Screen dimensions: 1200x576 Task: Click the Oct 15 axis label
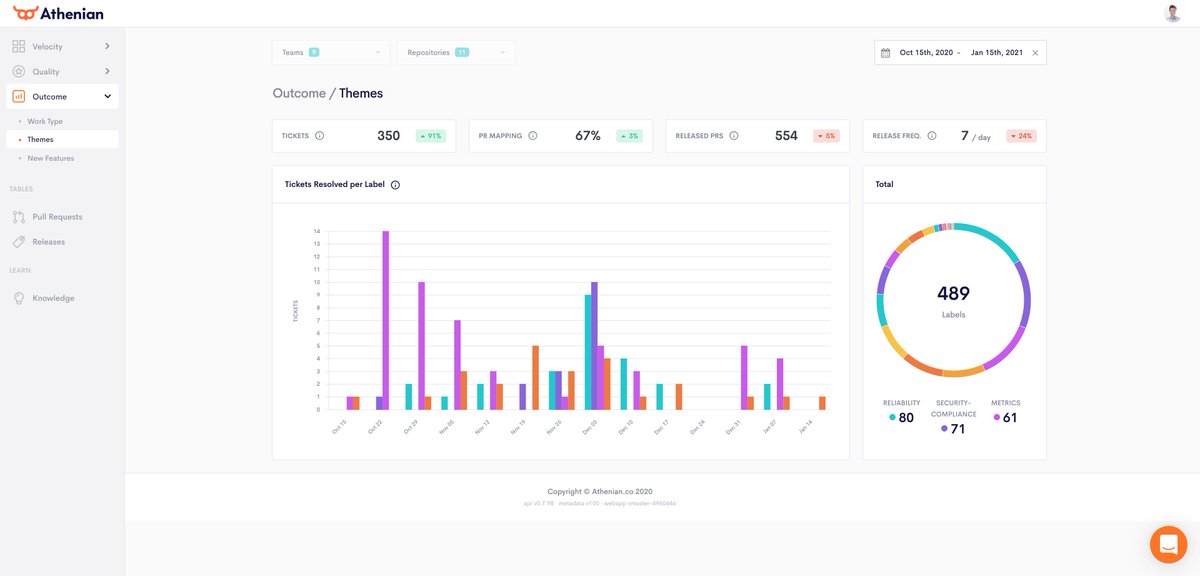click(x=339, y=426)
